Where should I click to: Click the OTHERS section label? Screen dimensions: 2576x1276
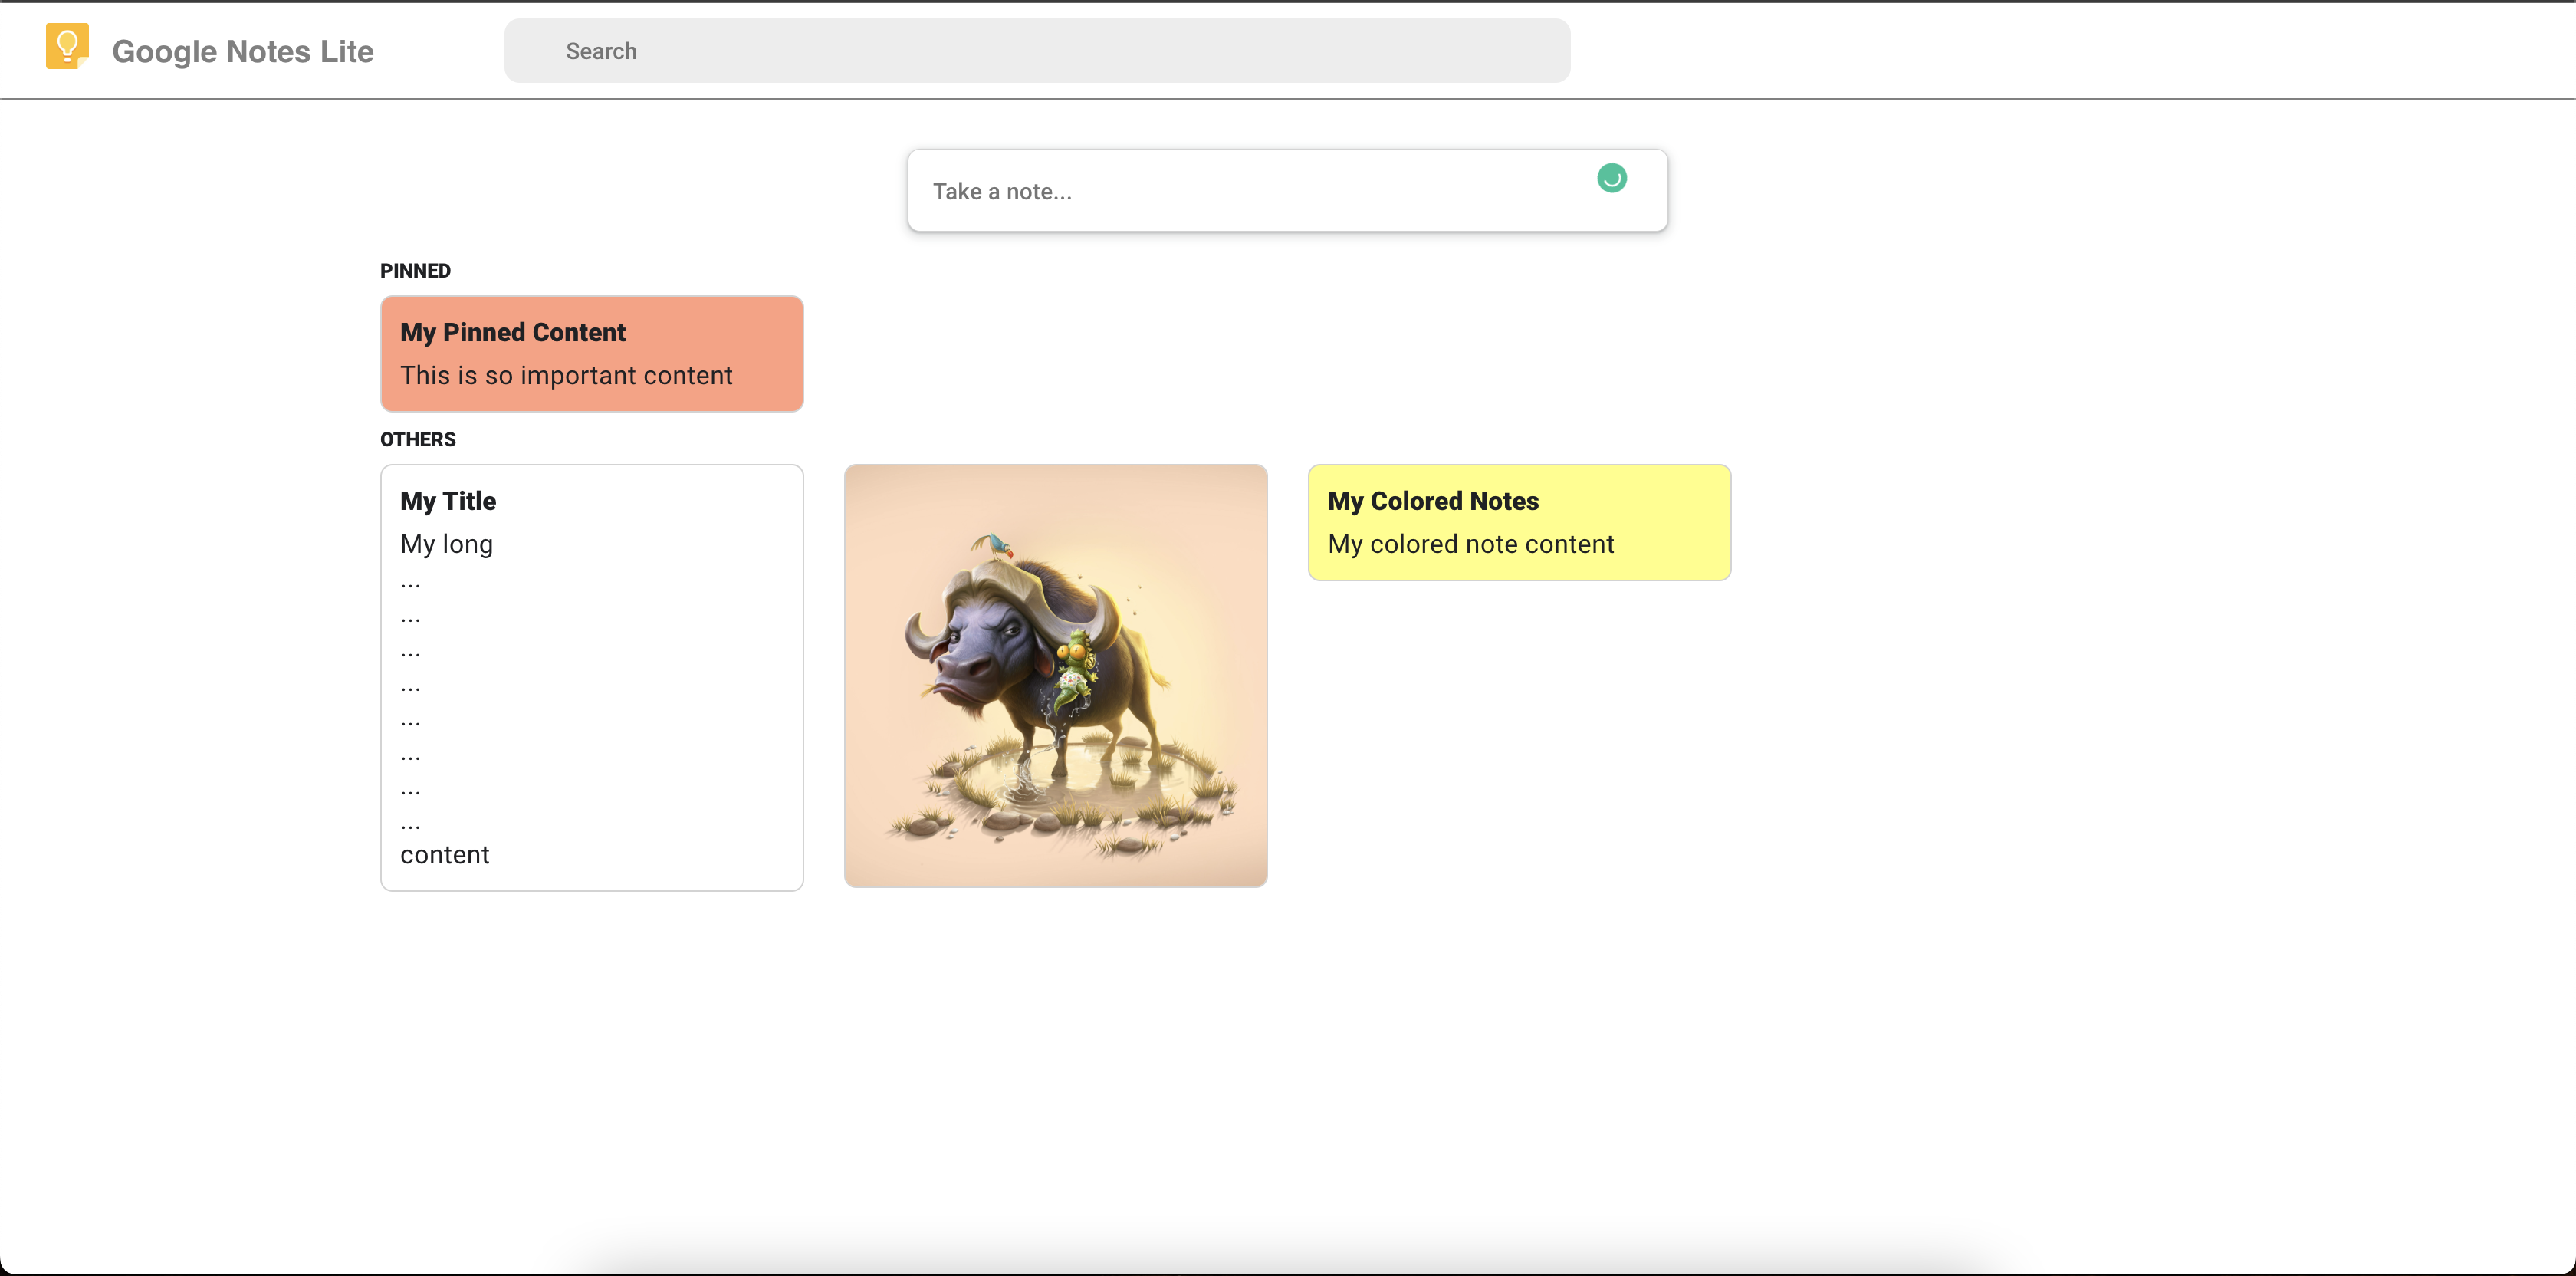click(418, 440)
